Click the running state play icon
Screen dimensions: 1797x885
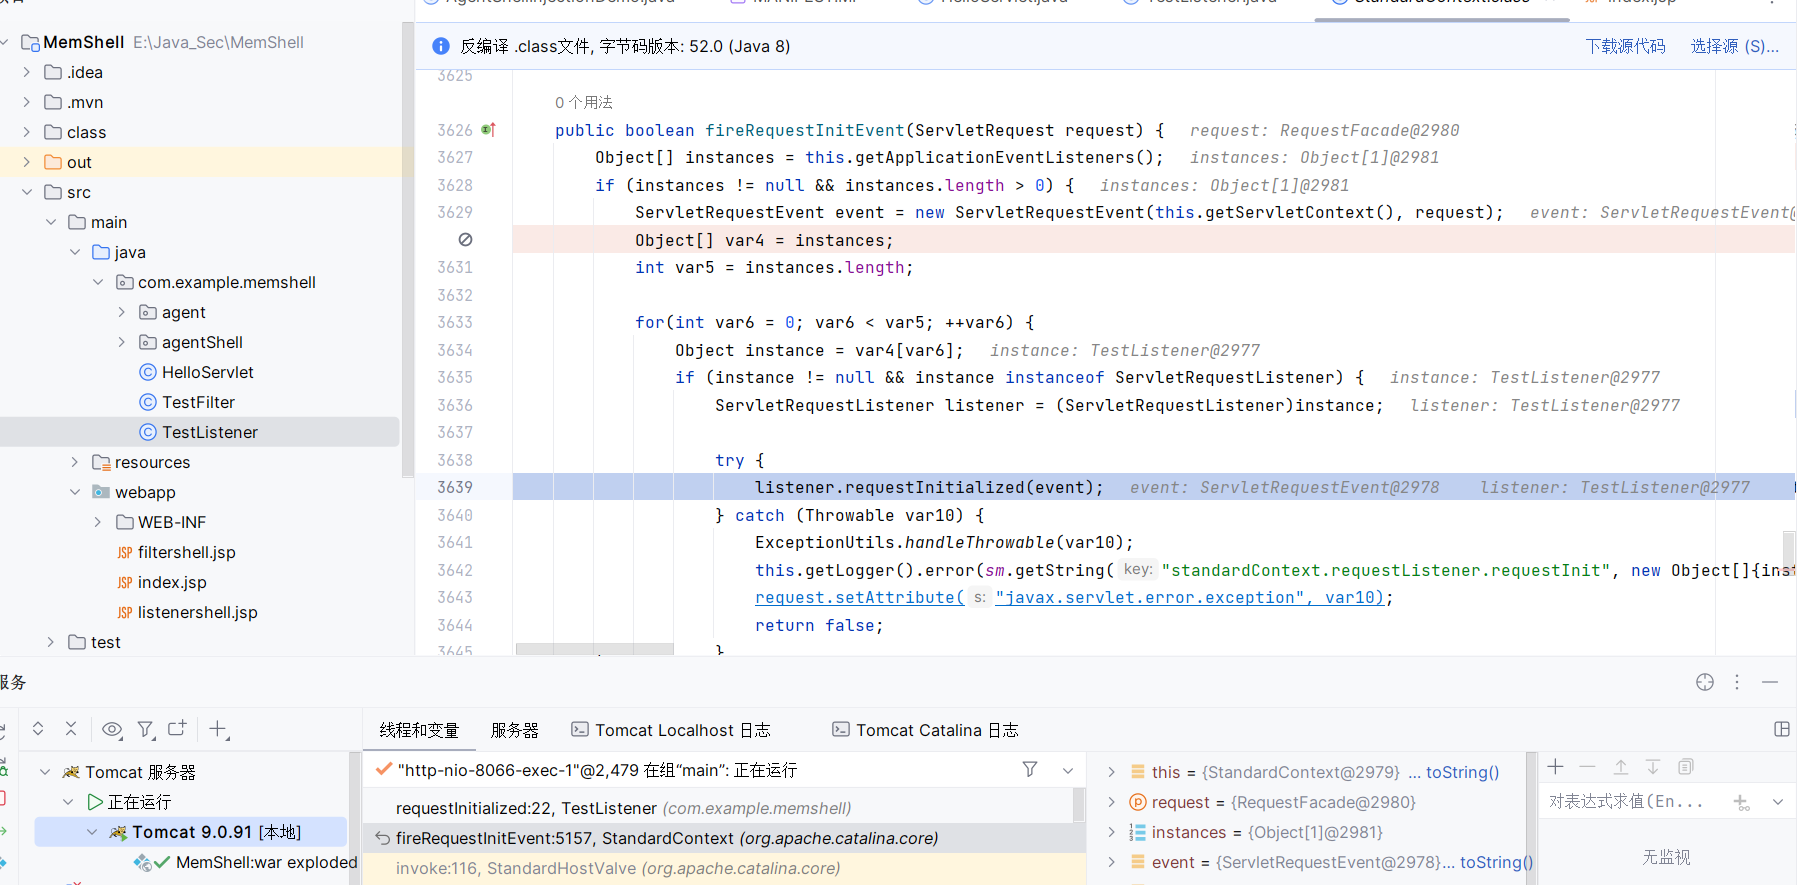click(x=95, y=802)
